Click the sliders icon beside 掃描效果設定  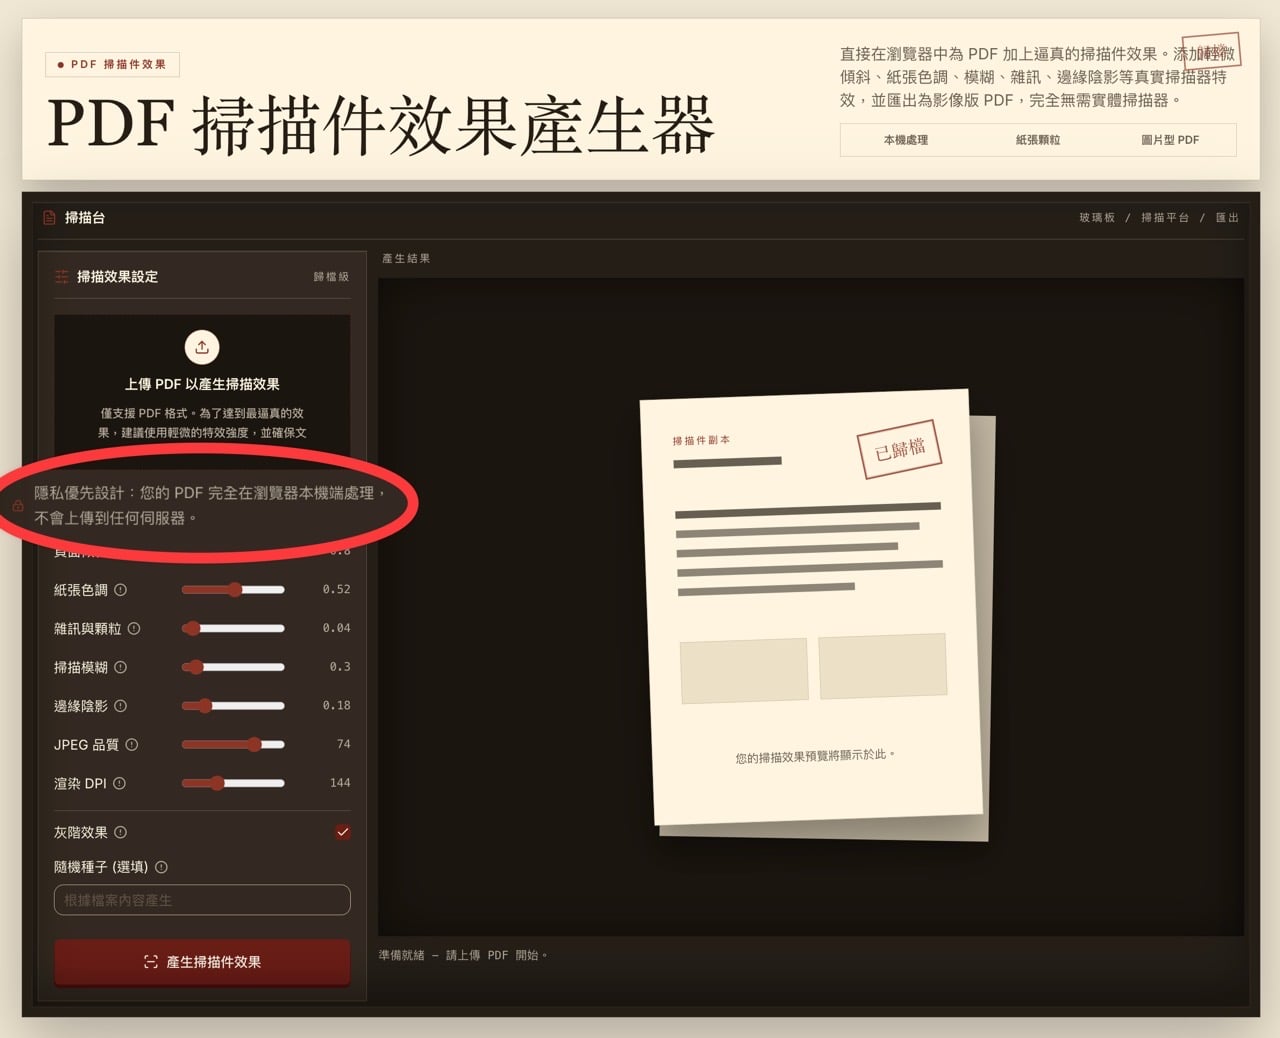click(x=62, y=277)
